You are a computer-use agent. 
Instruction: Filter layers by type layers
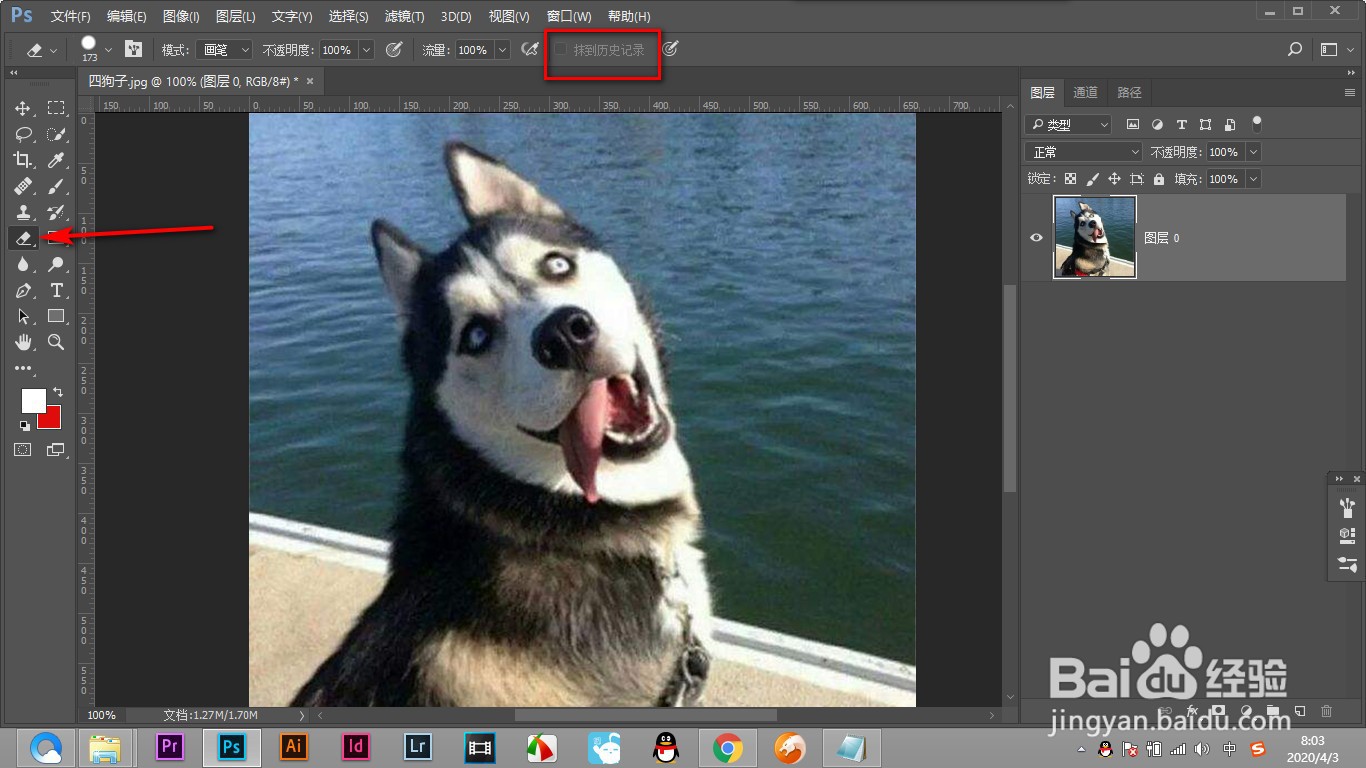point(1181,125)
